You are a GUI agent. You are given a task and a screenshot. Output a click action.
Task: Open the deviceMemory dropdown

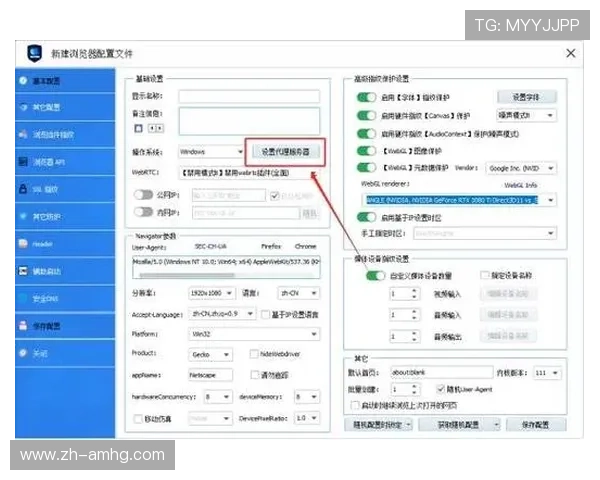click(307, 397)
